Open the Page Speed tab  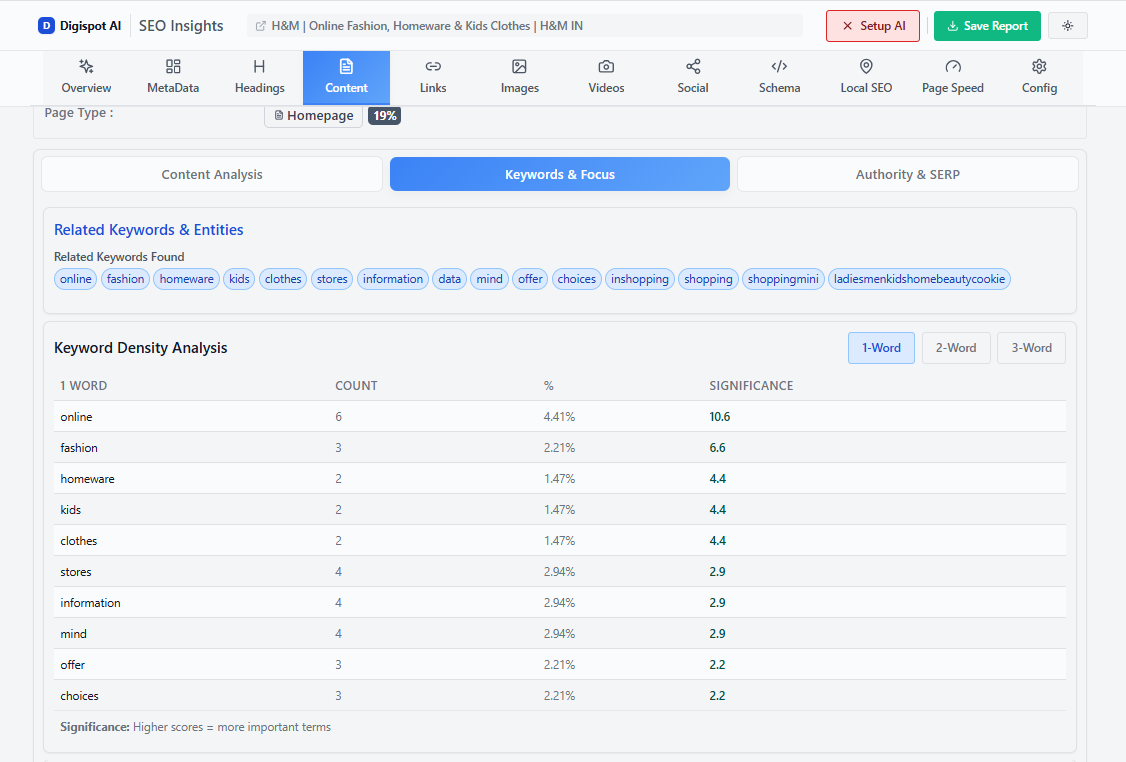point(953,78)
